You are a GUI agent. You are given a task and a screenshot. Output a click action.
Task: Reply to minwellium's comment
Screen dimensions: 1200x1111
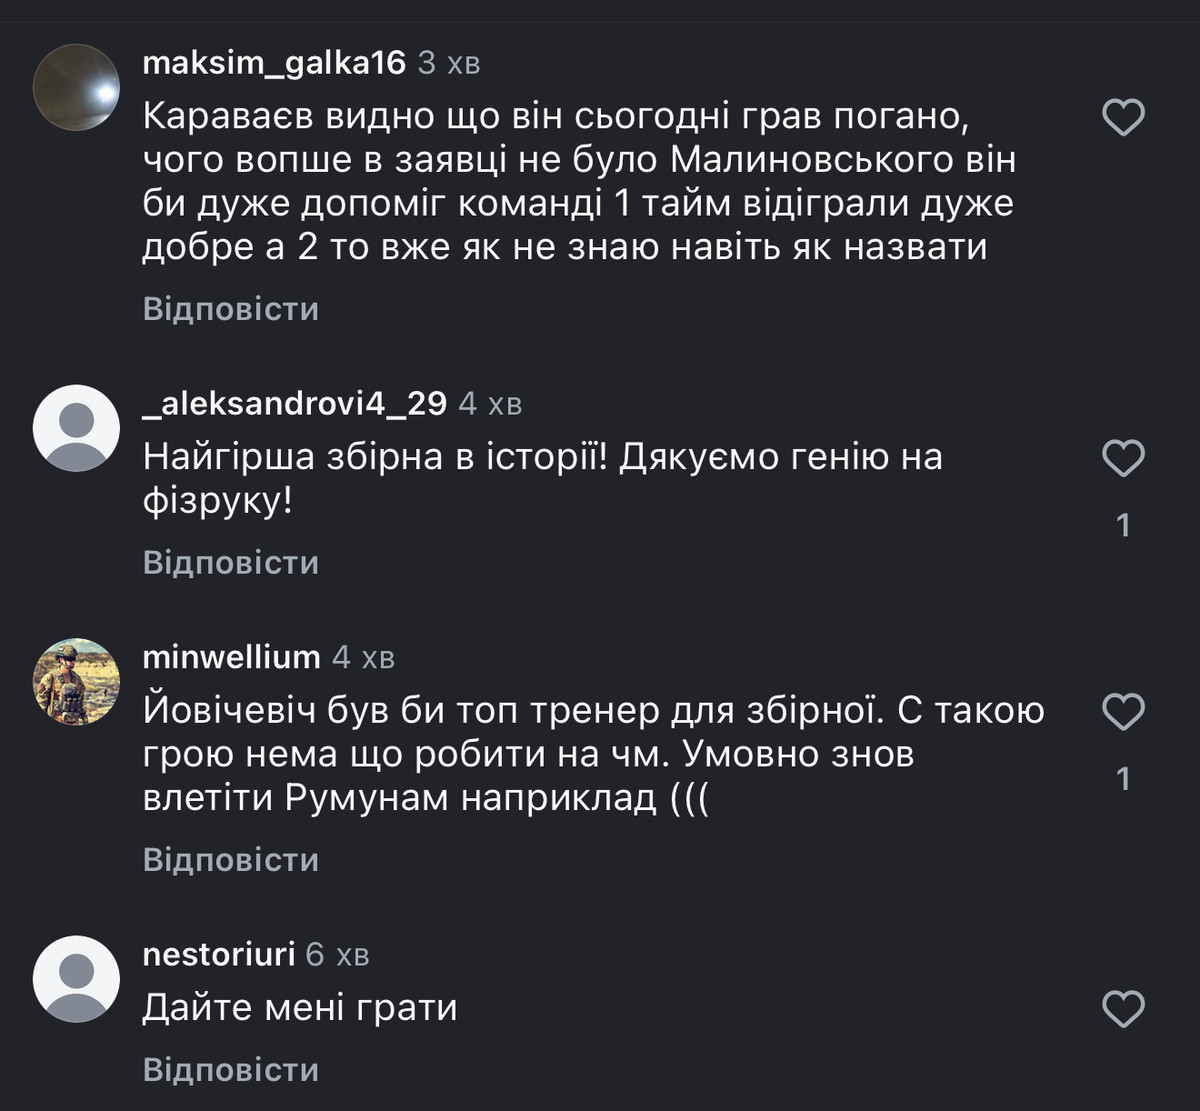coord(231,860)
